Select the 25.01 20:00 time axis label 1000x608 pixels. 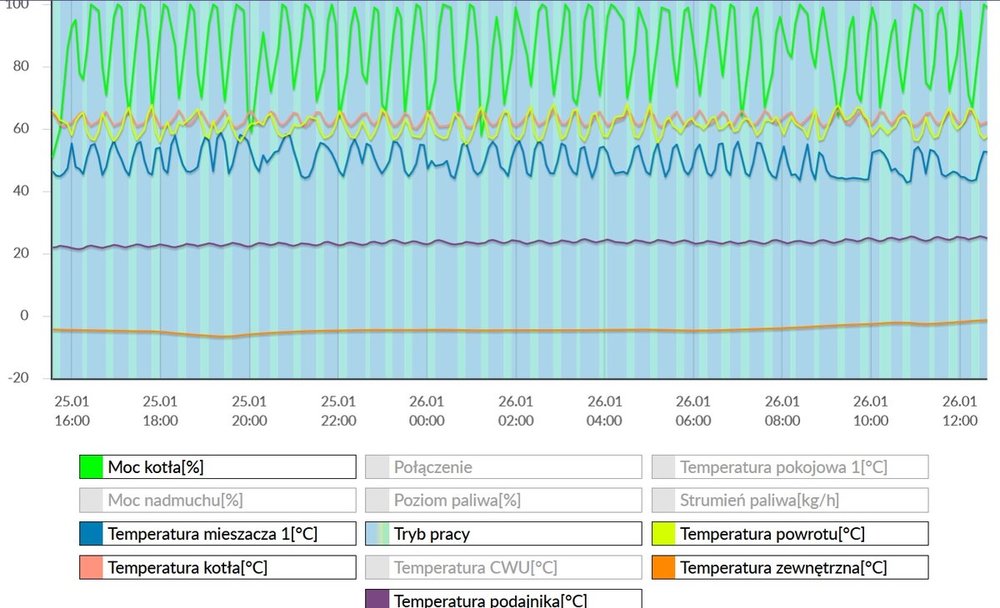(x=249, y=411)
